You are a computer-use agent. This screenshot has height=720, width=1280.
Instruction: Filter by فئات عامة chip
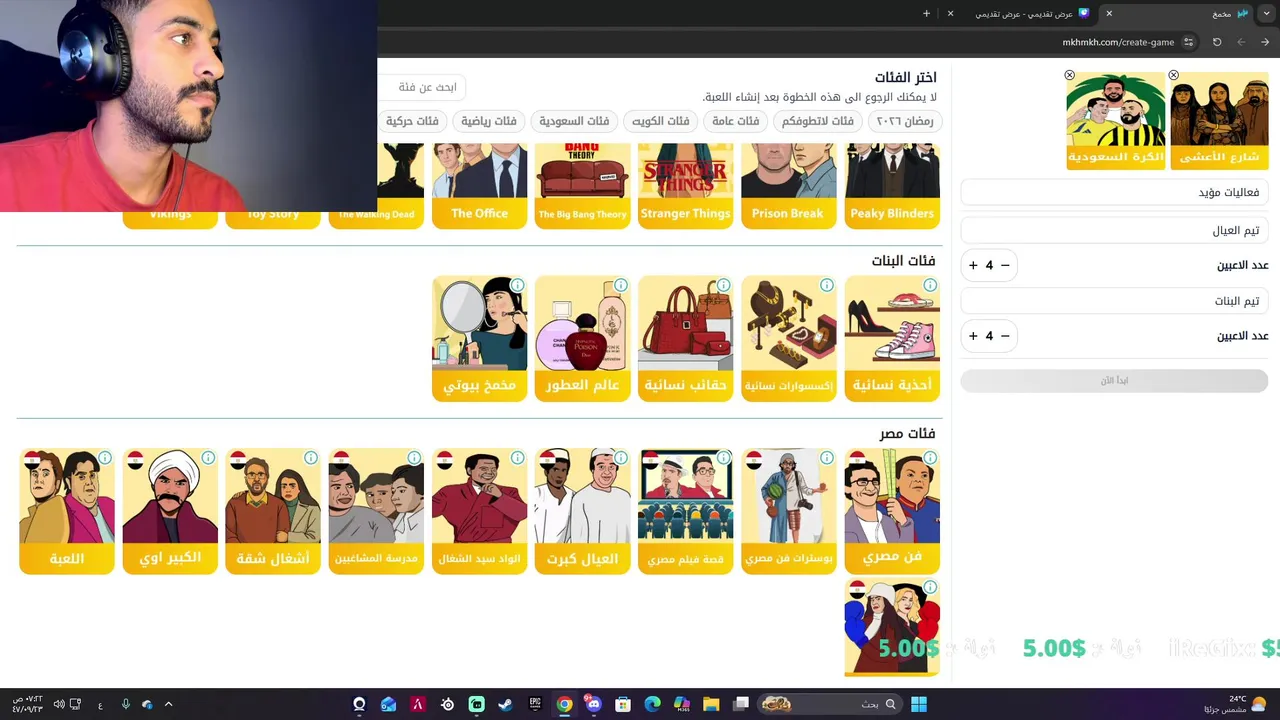736,121
